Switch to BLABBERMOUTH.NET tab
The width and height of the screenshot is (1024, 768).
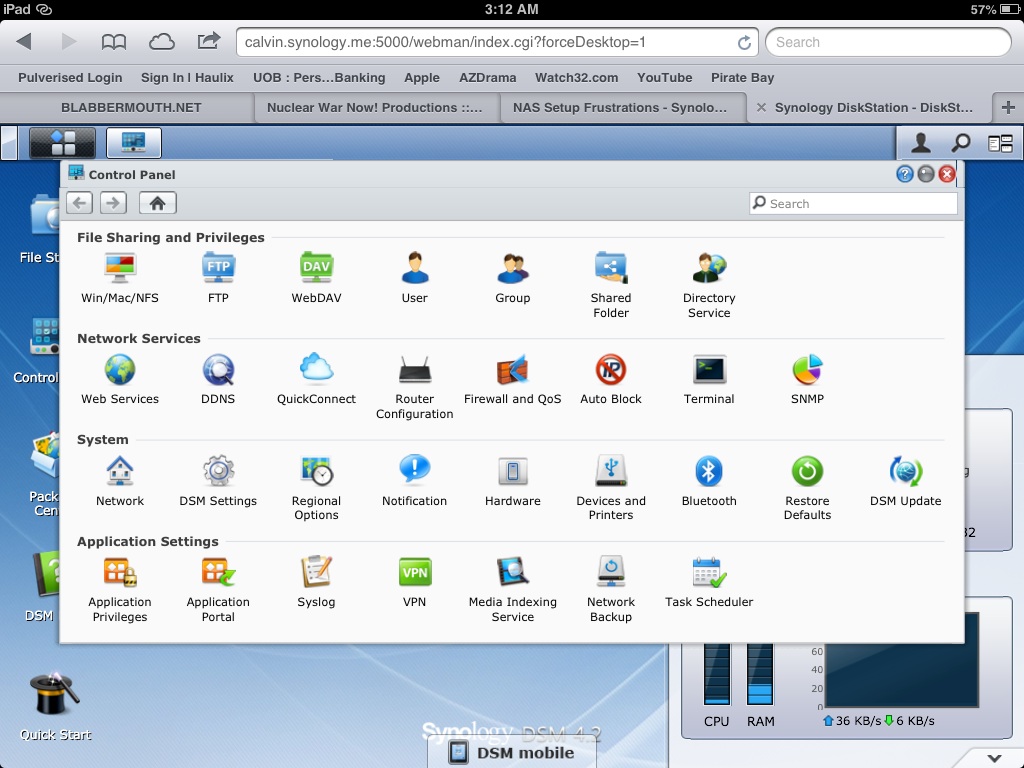[131, 108]
